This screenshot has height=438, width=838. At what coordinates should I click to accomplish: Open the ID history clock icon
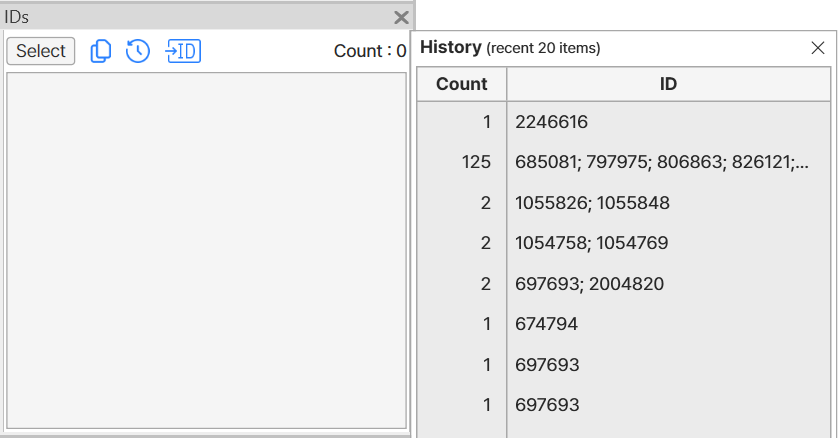138,51
